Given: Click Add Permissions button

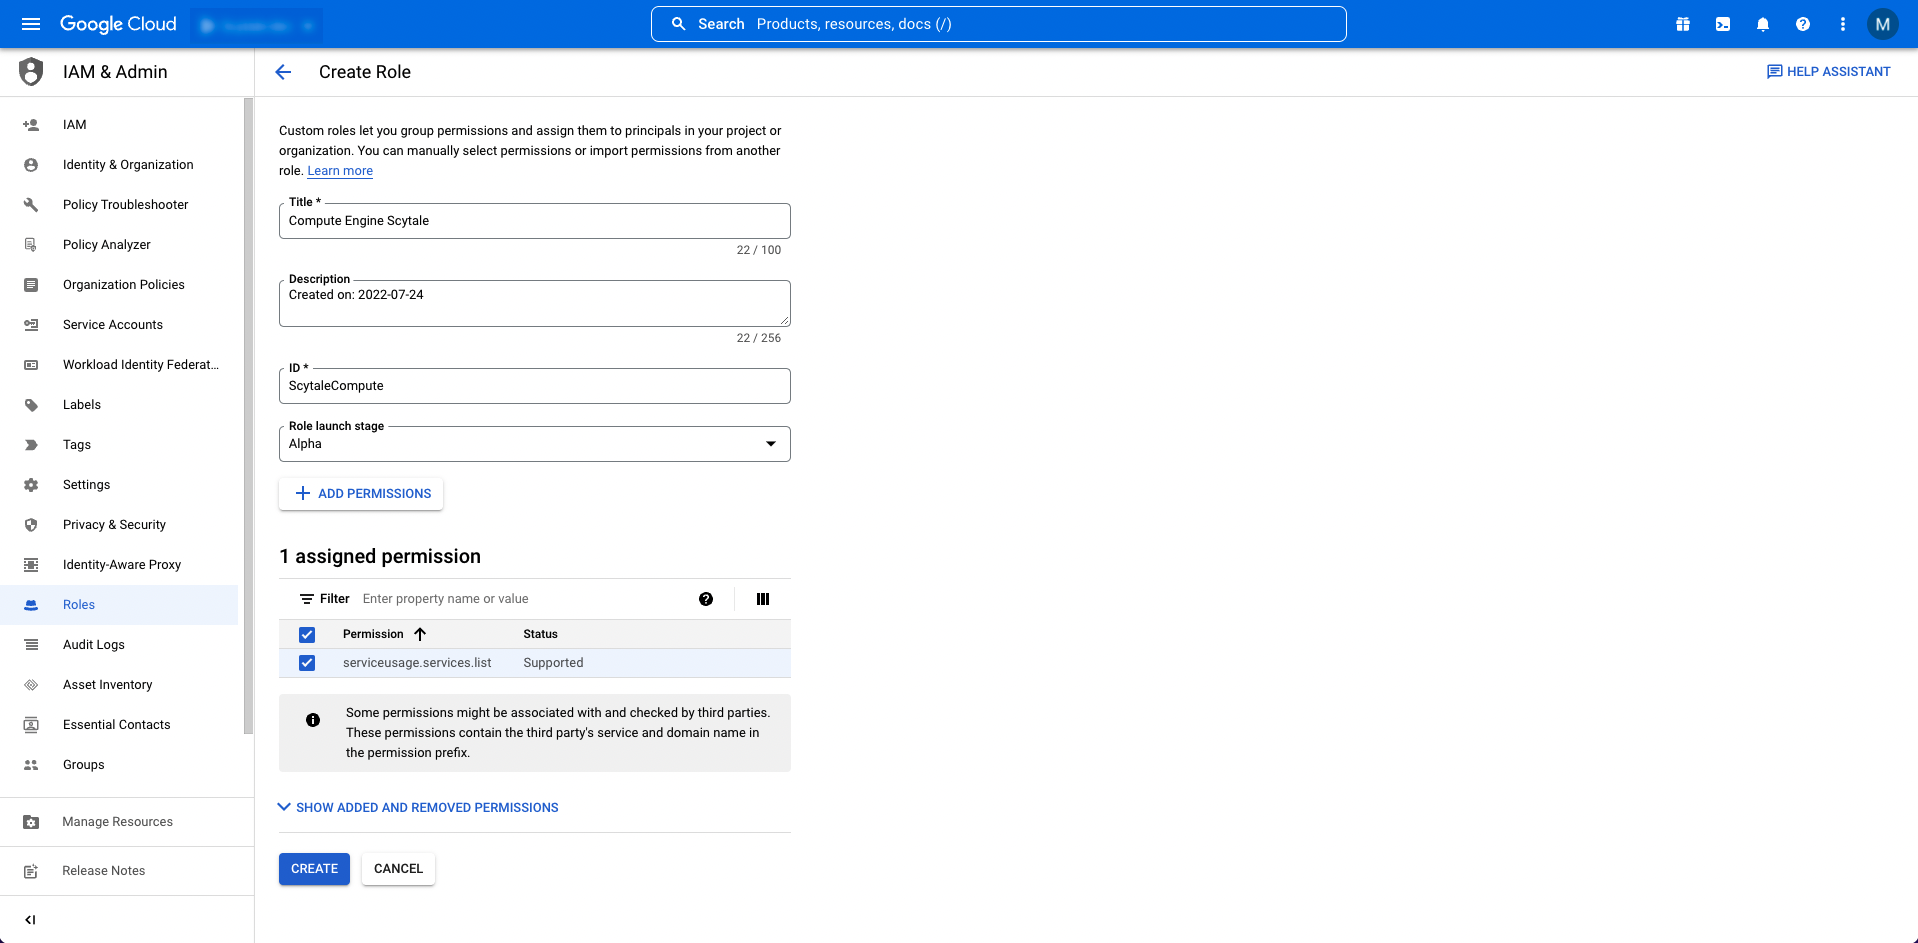Looking at the screenshot, I should click(x=361, y=494).
